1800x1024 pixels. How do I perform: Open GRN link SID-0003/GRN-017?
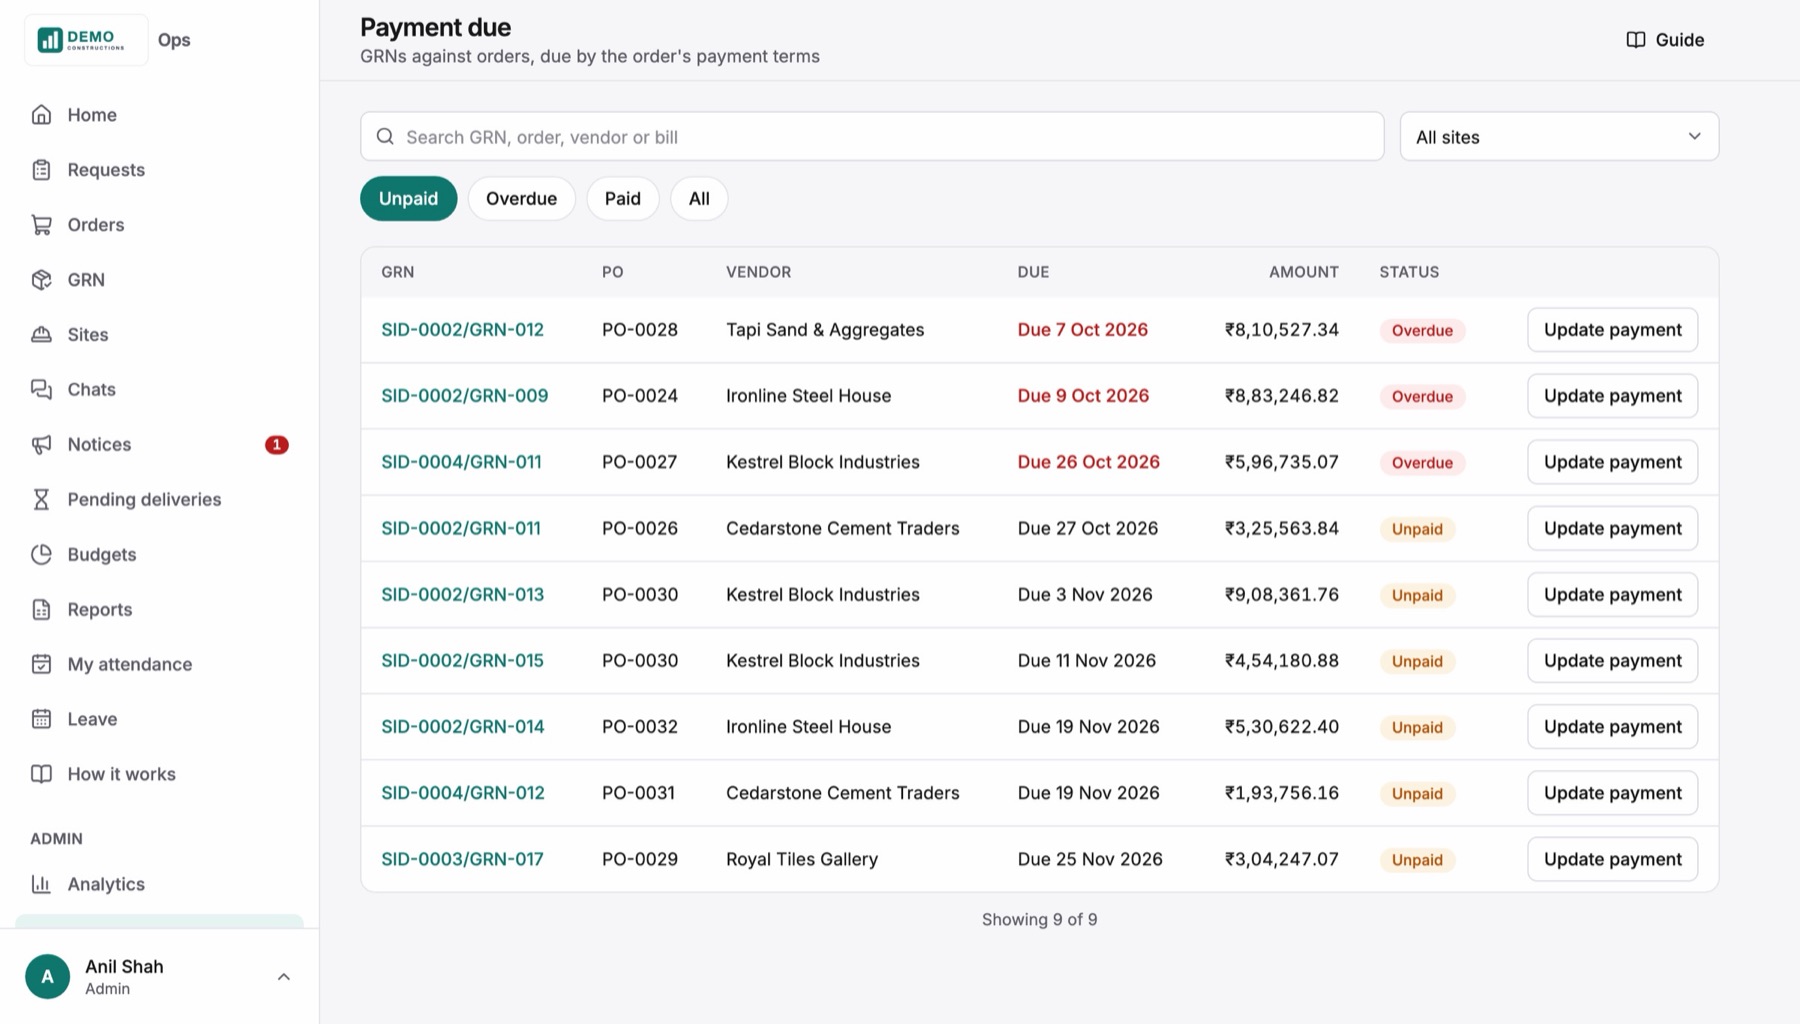462,860
